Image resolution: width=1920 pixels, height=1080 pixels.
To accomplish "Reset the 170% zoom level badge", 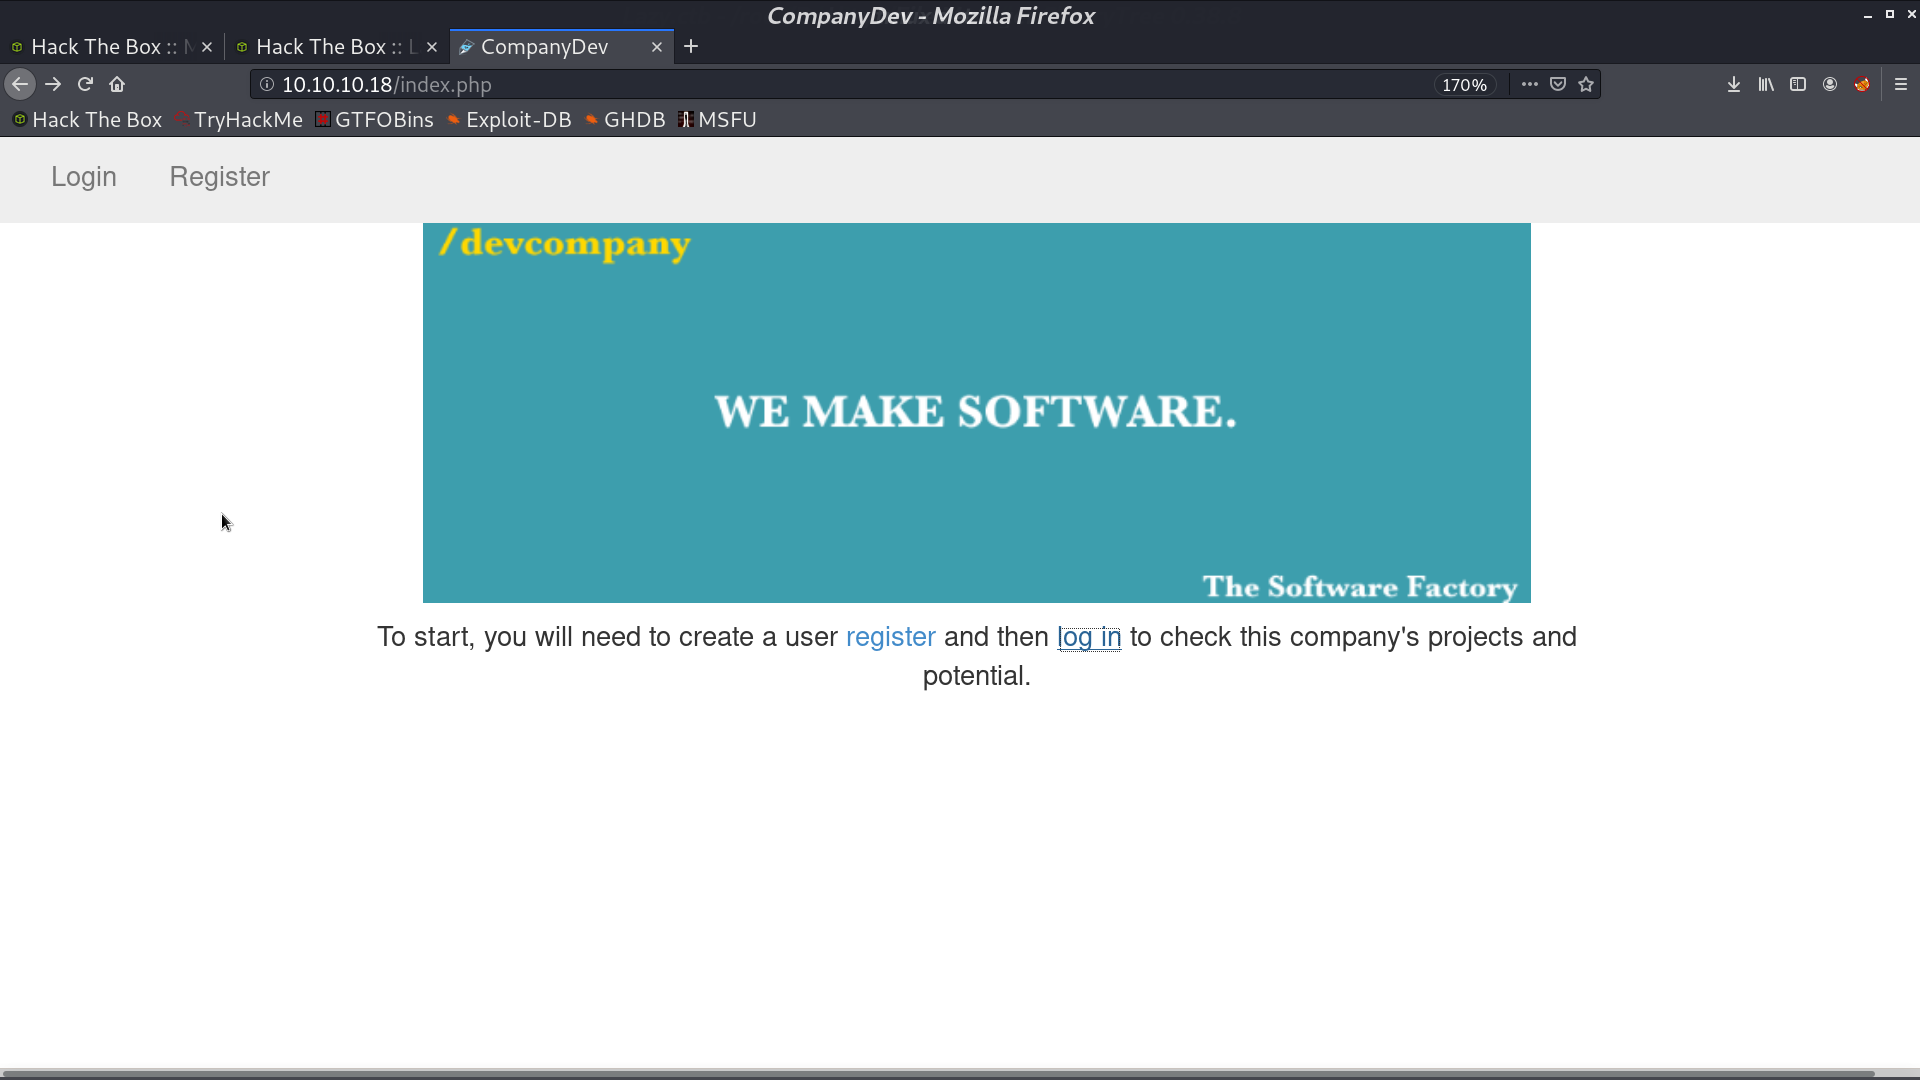I will 1464,85.
